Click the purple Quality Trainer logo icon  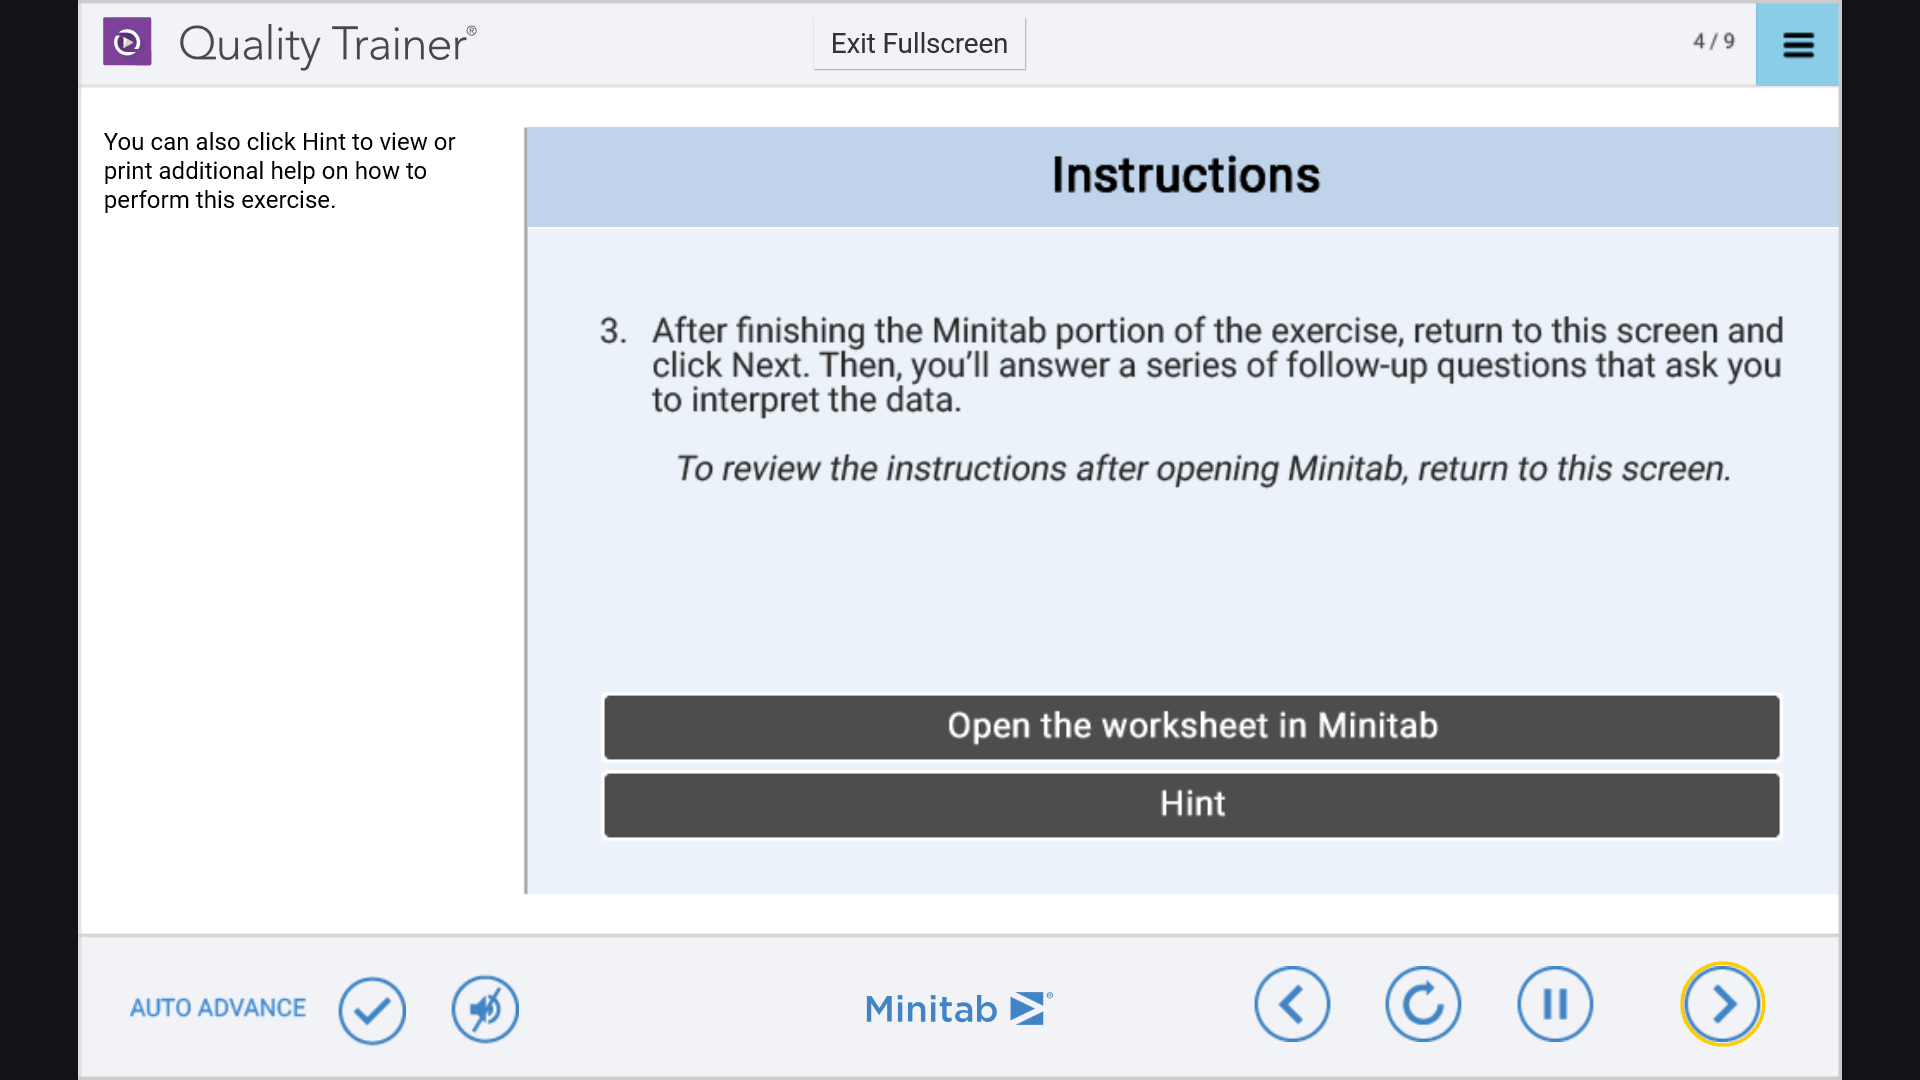coord(127,42)
